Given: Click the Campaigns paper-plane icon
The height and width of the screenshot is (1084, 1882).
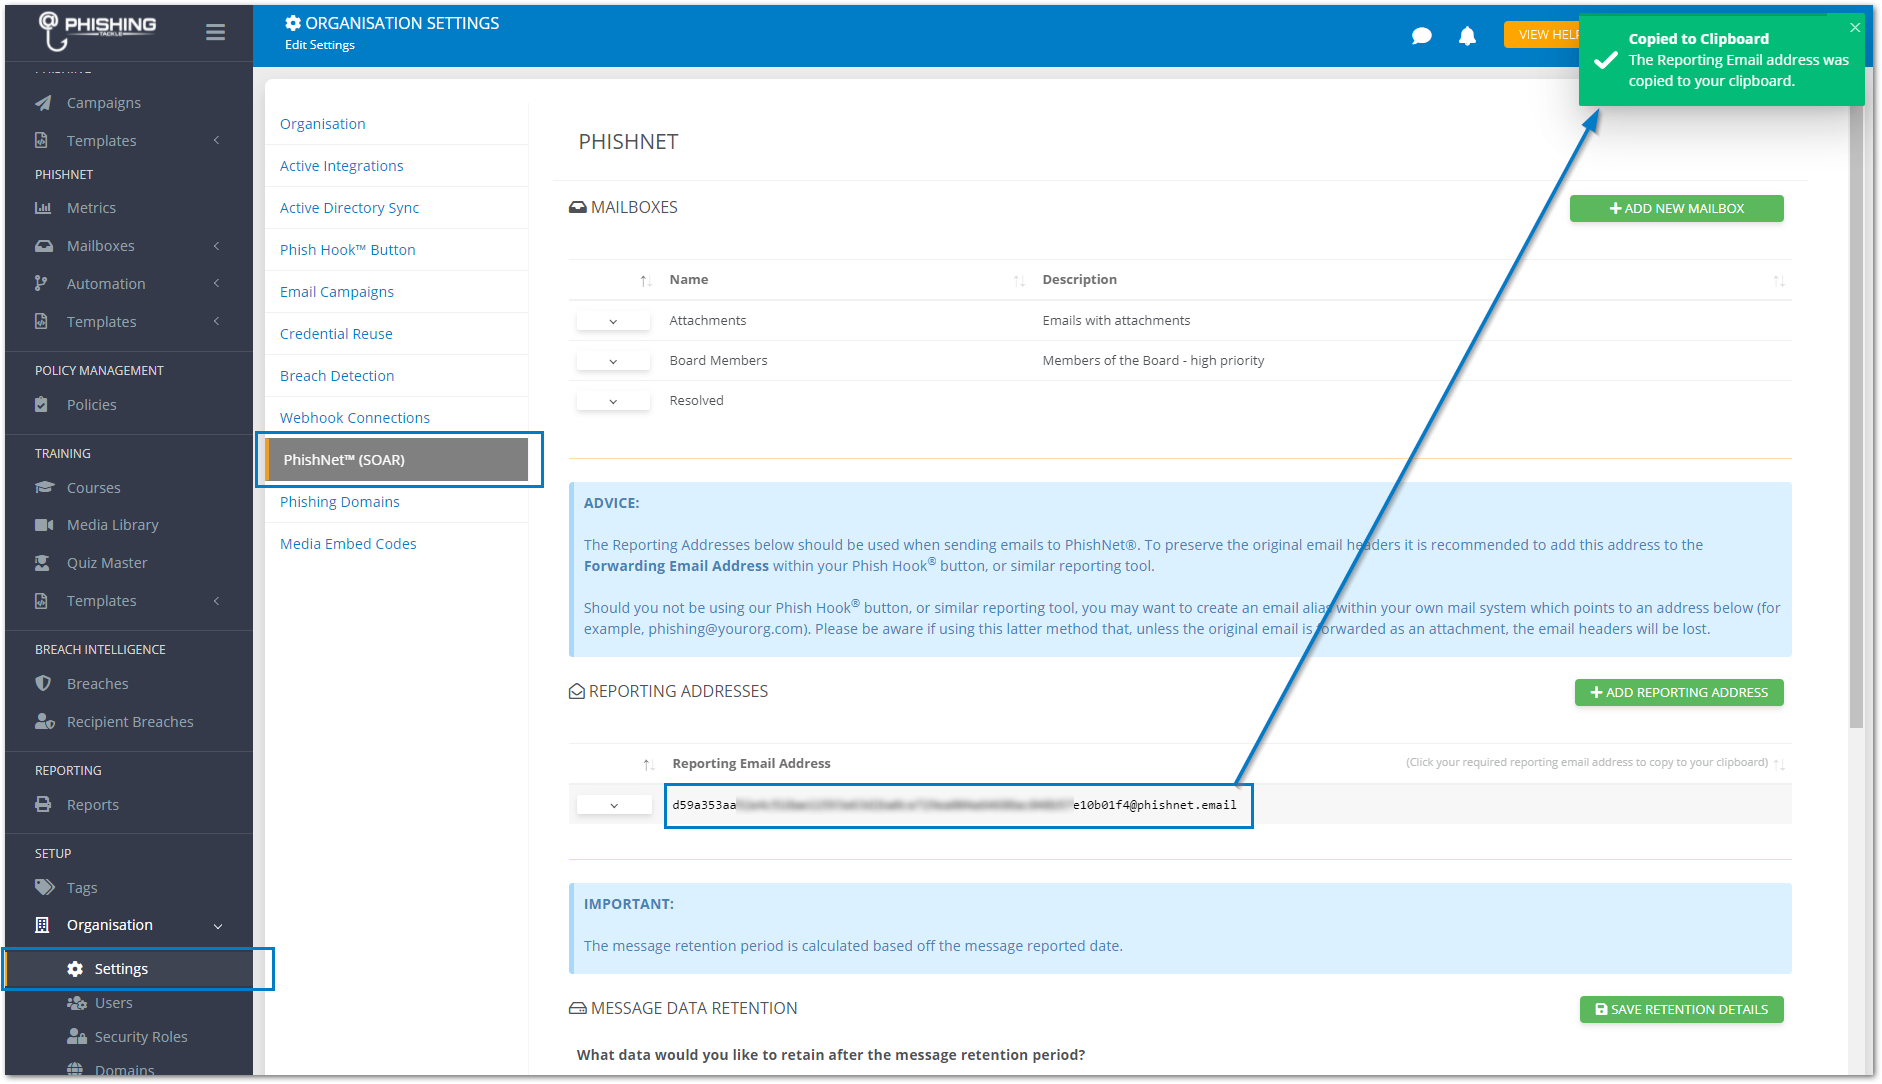Looking at the screenshot, I should tap(43, 103).
